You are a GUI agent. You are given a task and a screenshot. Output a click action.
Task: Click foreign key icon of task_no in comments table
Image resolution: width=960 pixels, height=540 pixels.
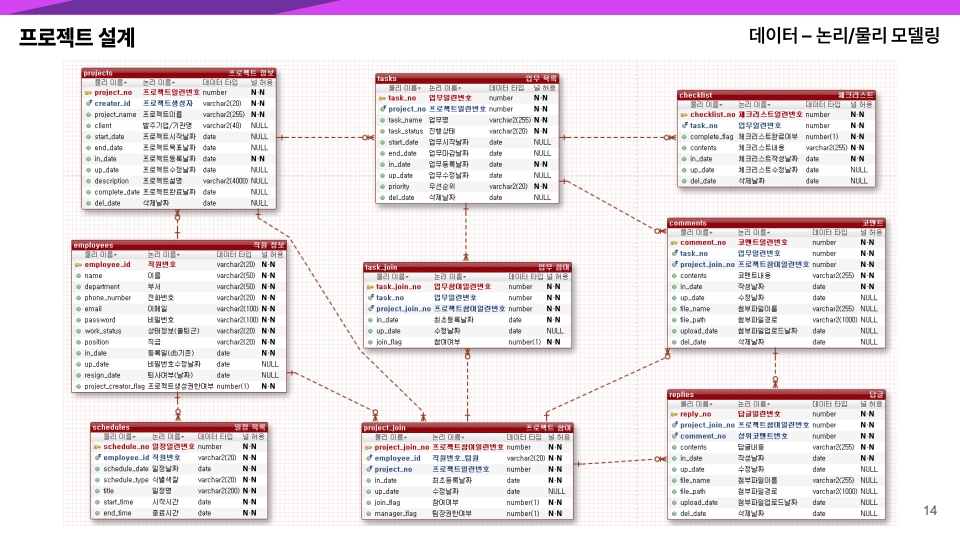[675, 253]
